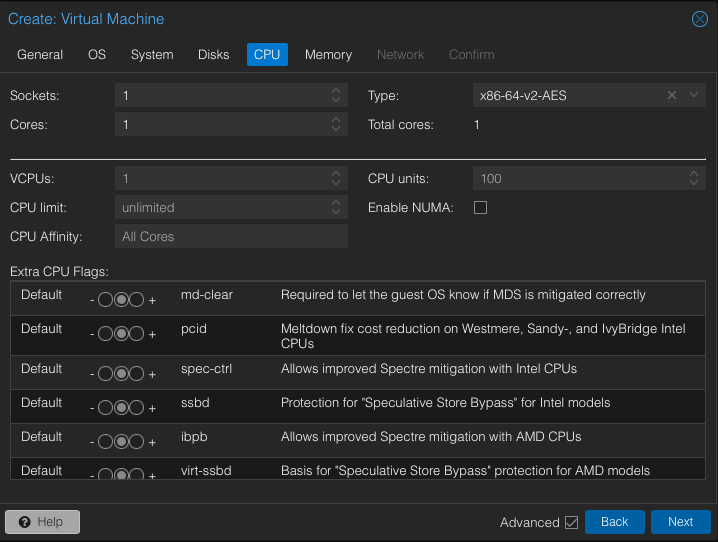Image resolution: width=718 pixels, height=542 pixels.
Task: Enable the NUMA checkbox
Action: tap(480, 208)
